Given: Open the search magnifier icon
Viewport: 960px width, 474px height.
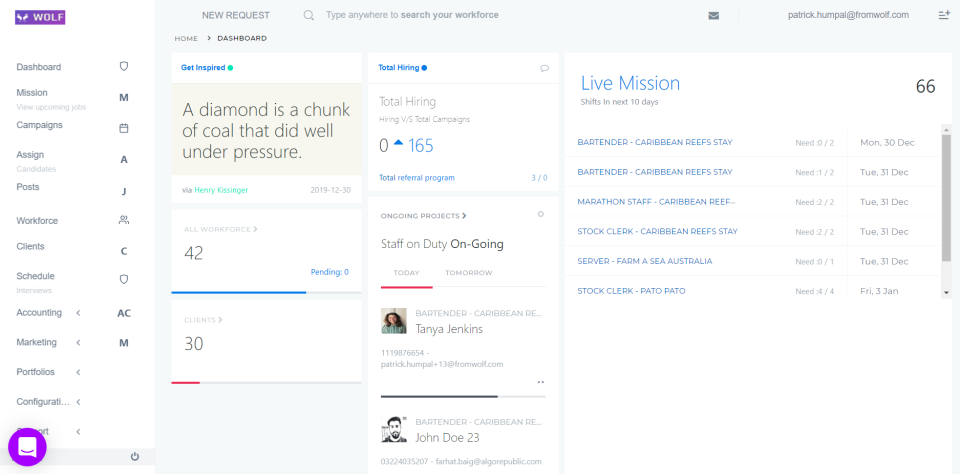Looking at the screenshot, I should 309,15.
